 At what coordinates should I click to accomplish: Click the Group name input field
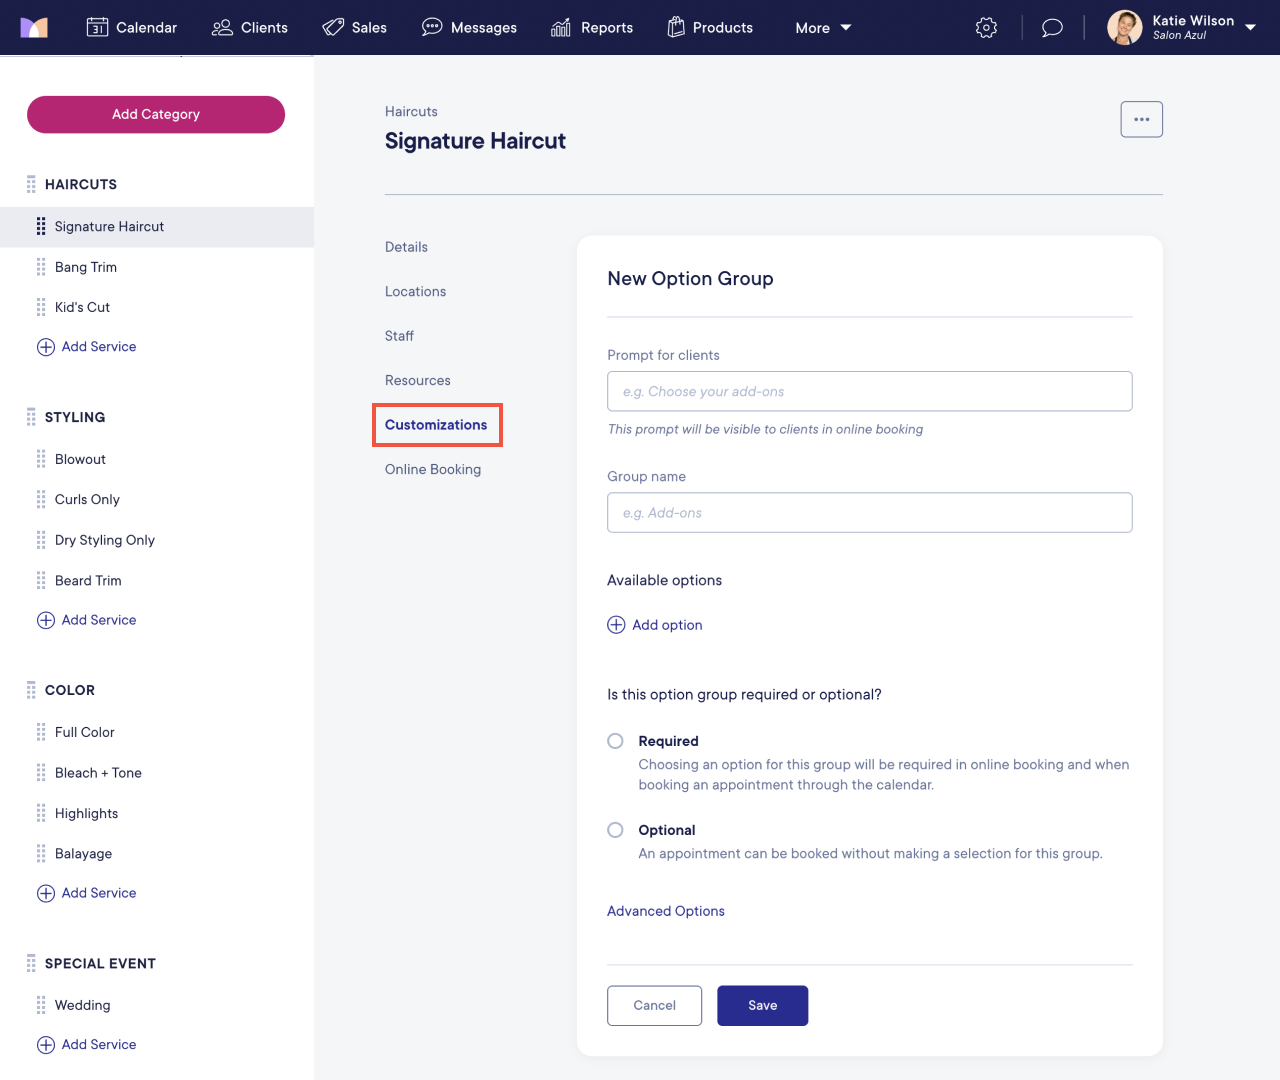tap(869, 512)
